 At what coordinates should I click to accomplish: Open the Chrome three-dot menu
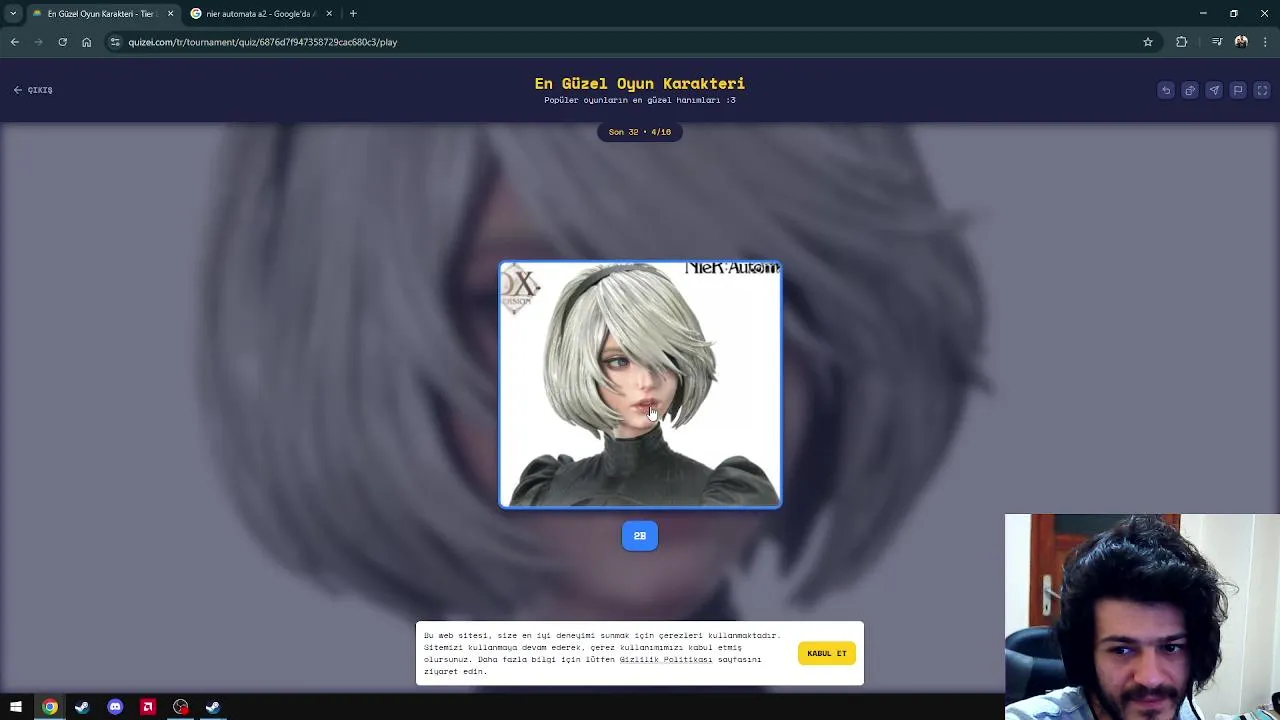pyautogui.click(x=1266, y=42)
